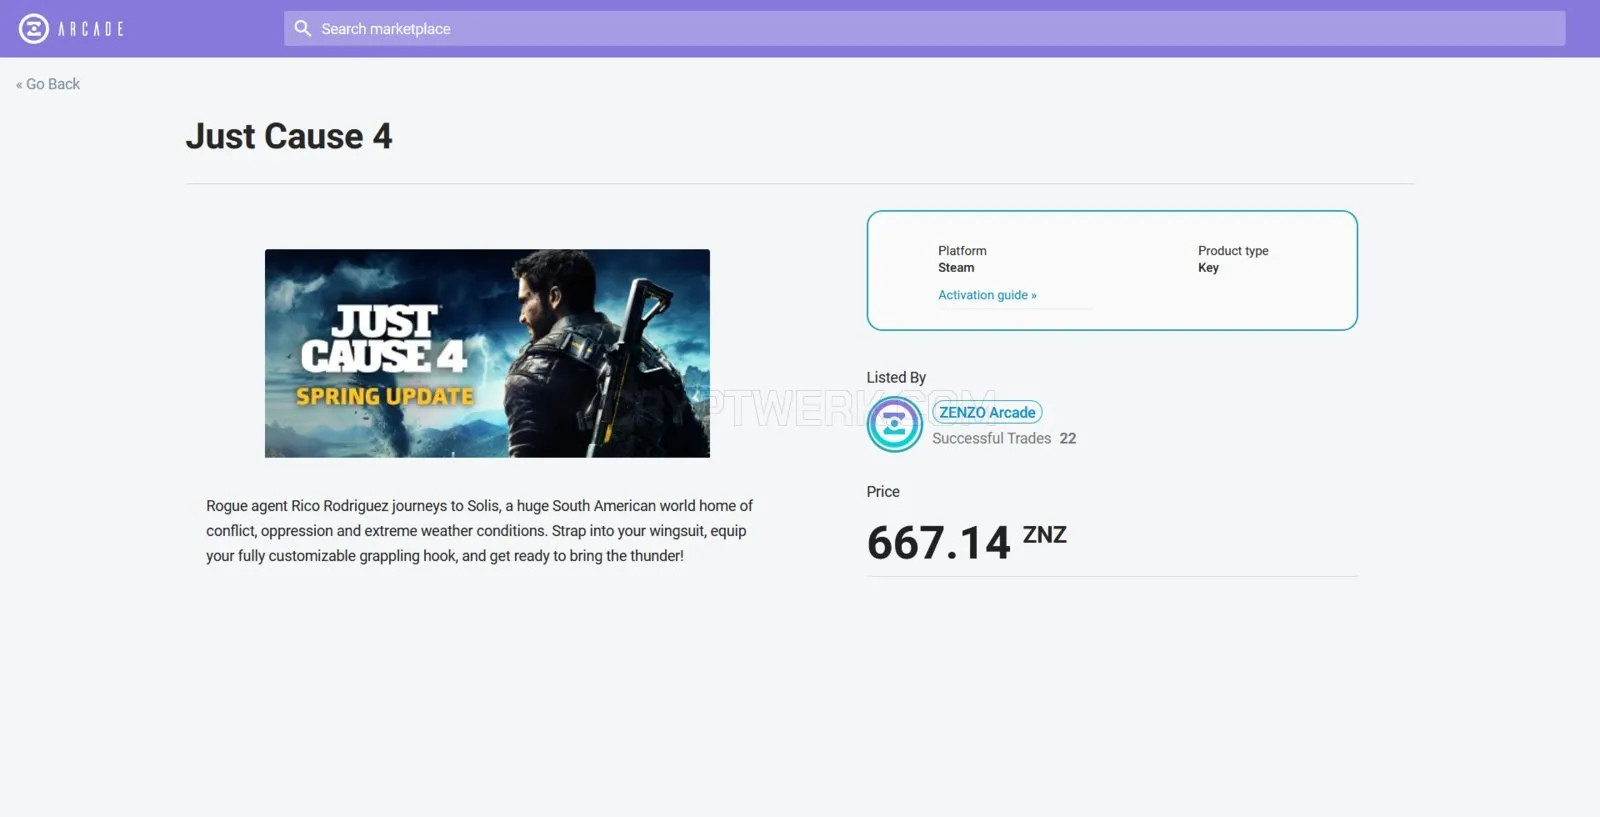Click the ZENZO Arcade seller avatar

coord(894,424)
